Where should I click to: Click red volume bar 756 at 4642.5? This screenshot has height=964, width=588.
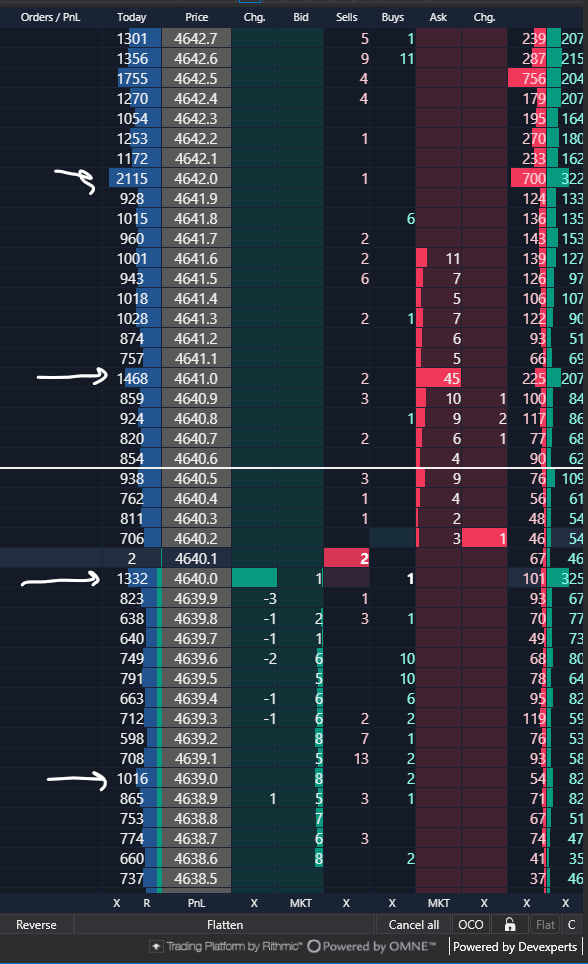pos(528,79)
